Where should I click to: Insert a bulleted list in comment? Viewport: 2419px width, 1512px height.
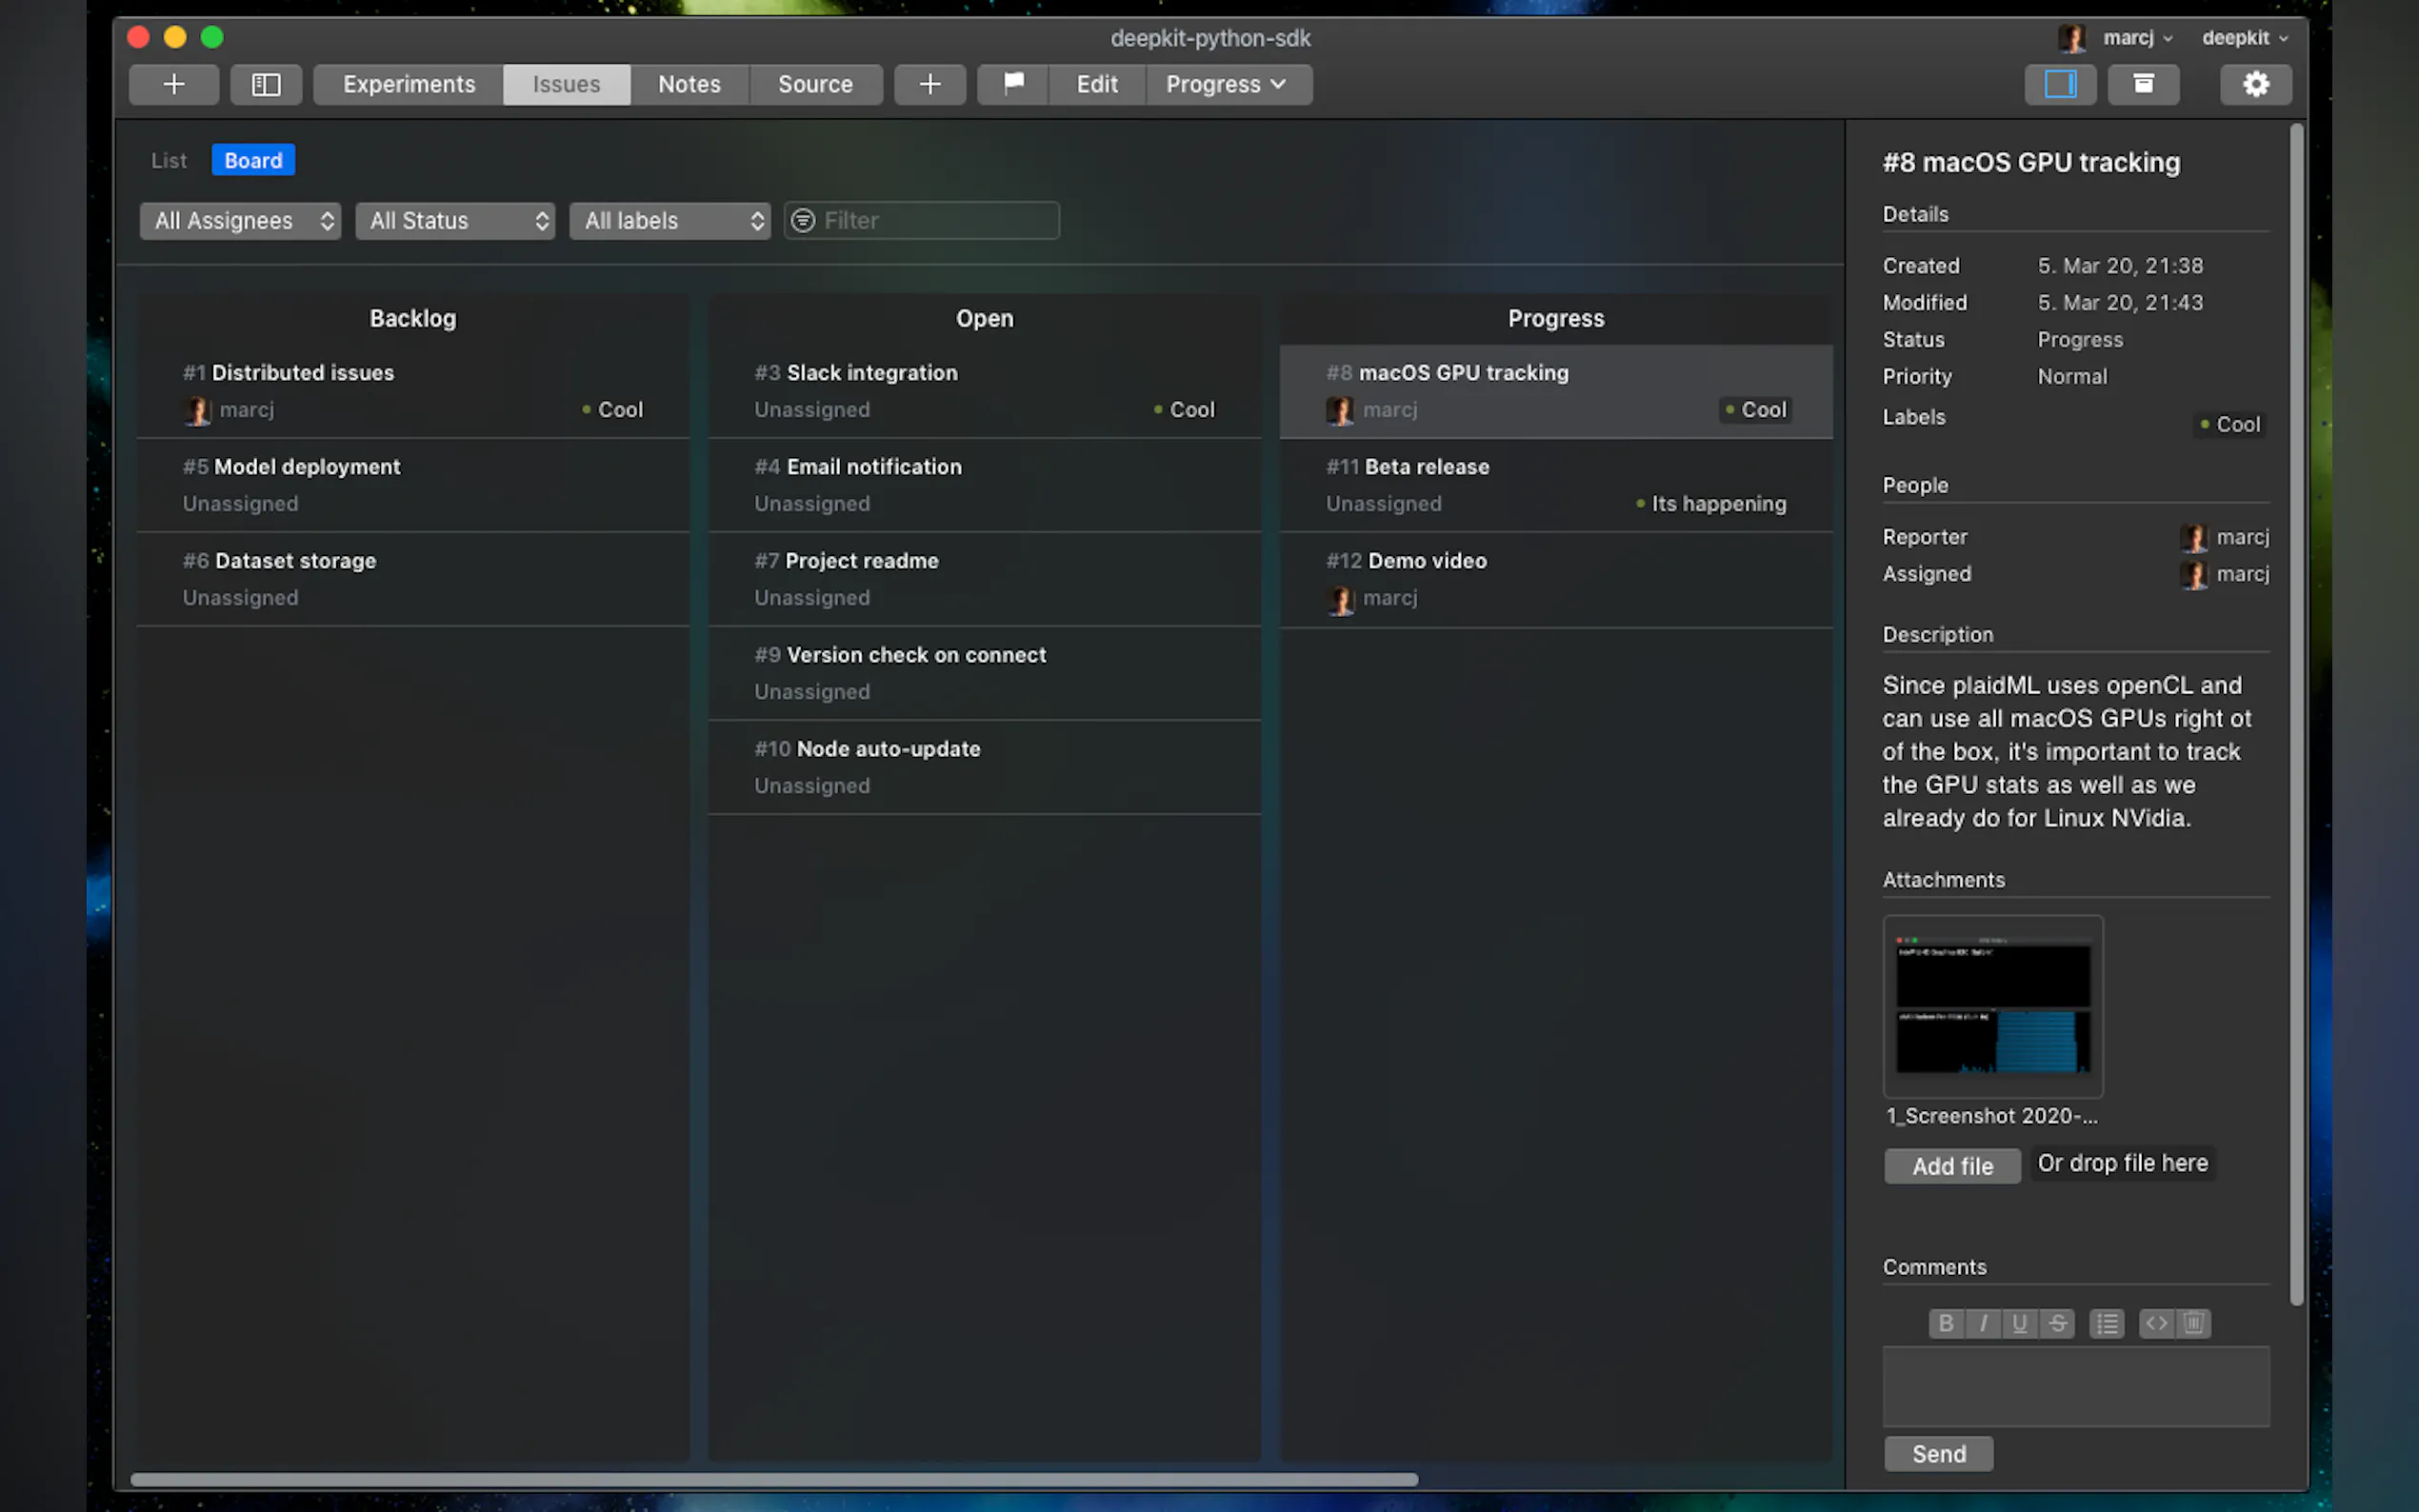click(2107, 1323)
